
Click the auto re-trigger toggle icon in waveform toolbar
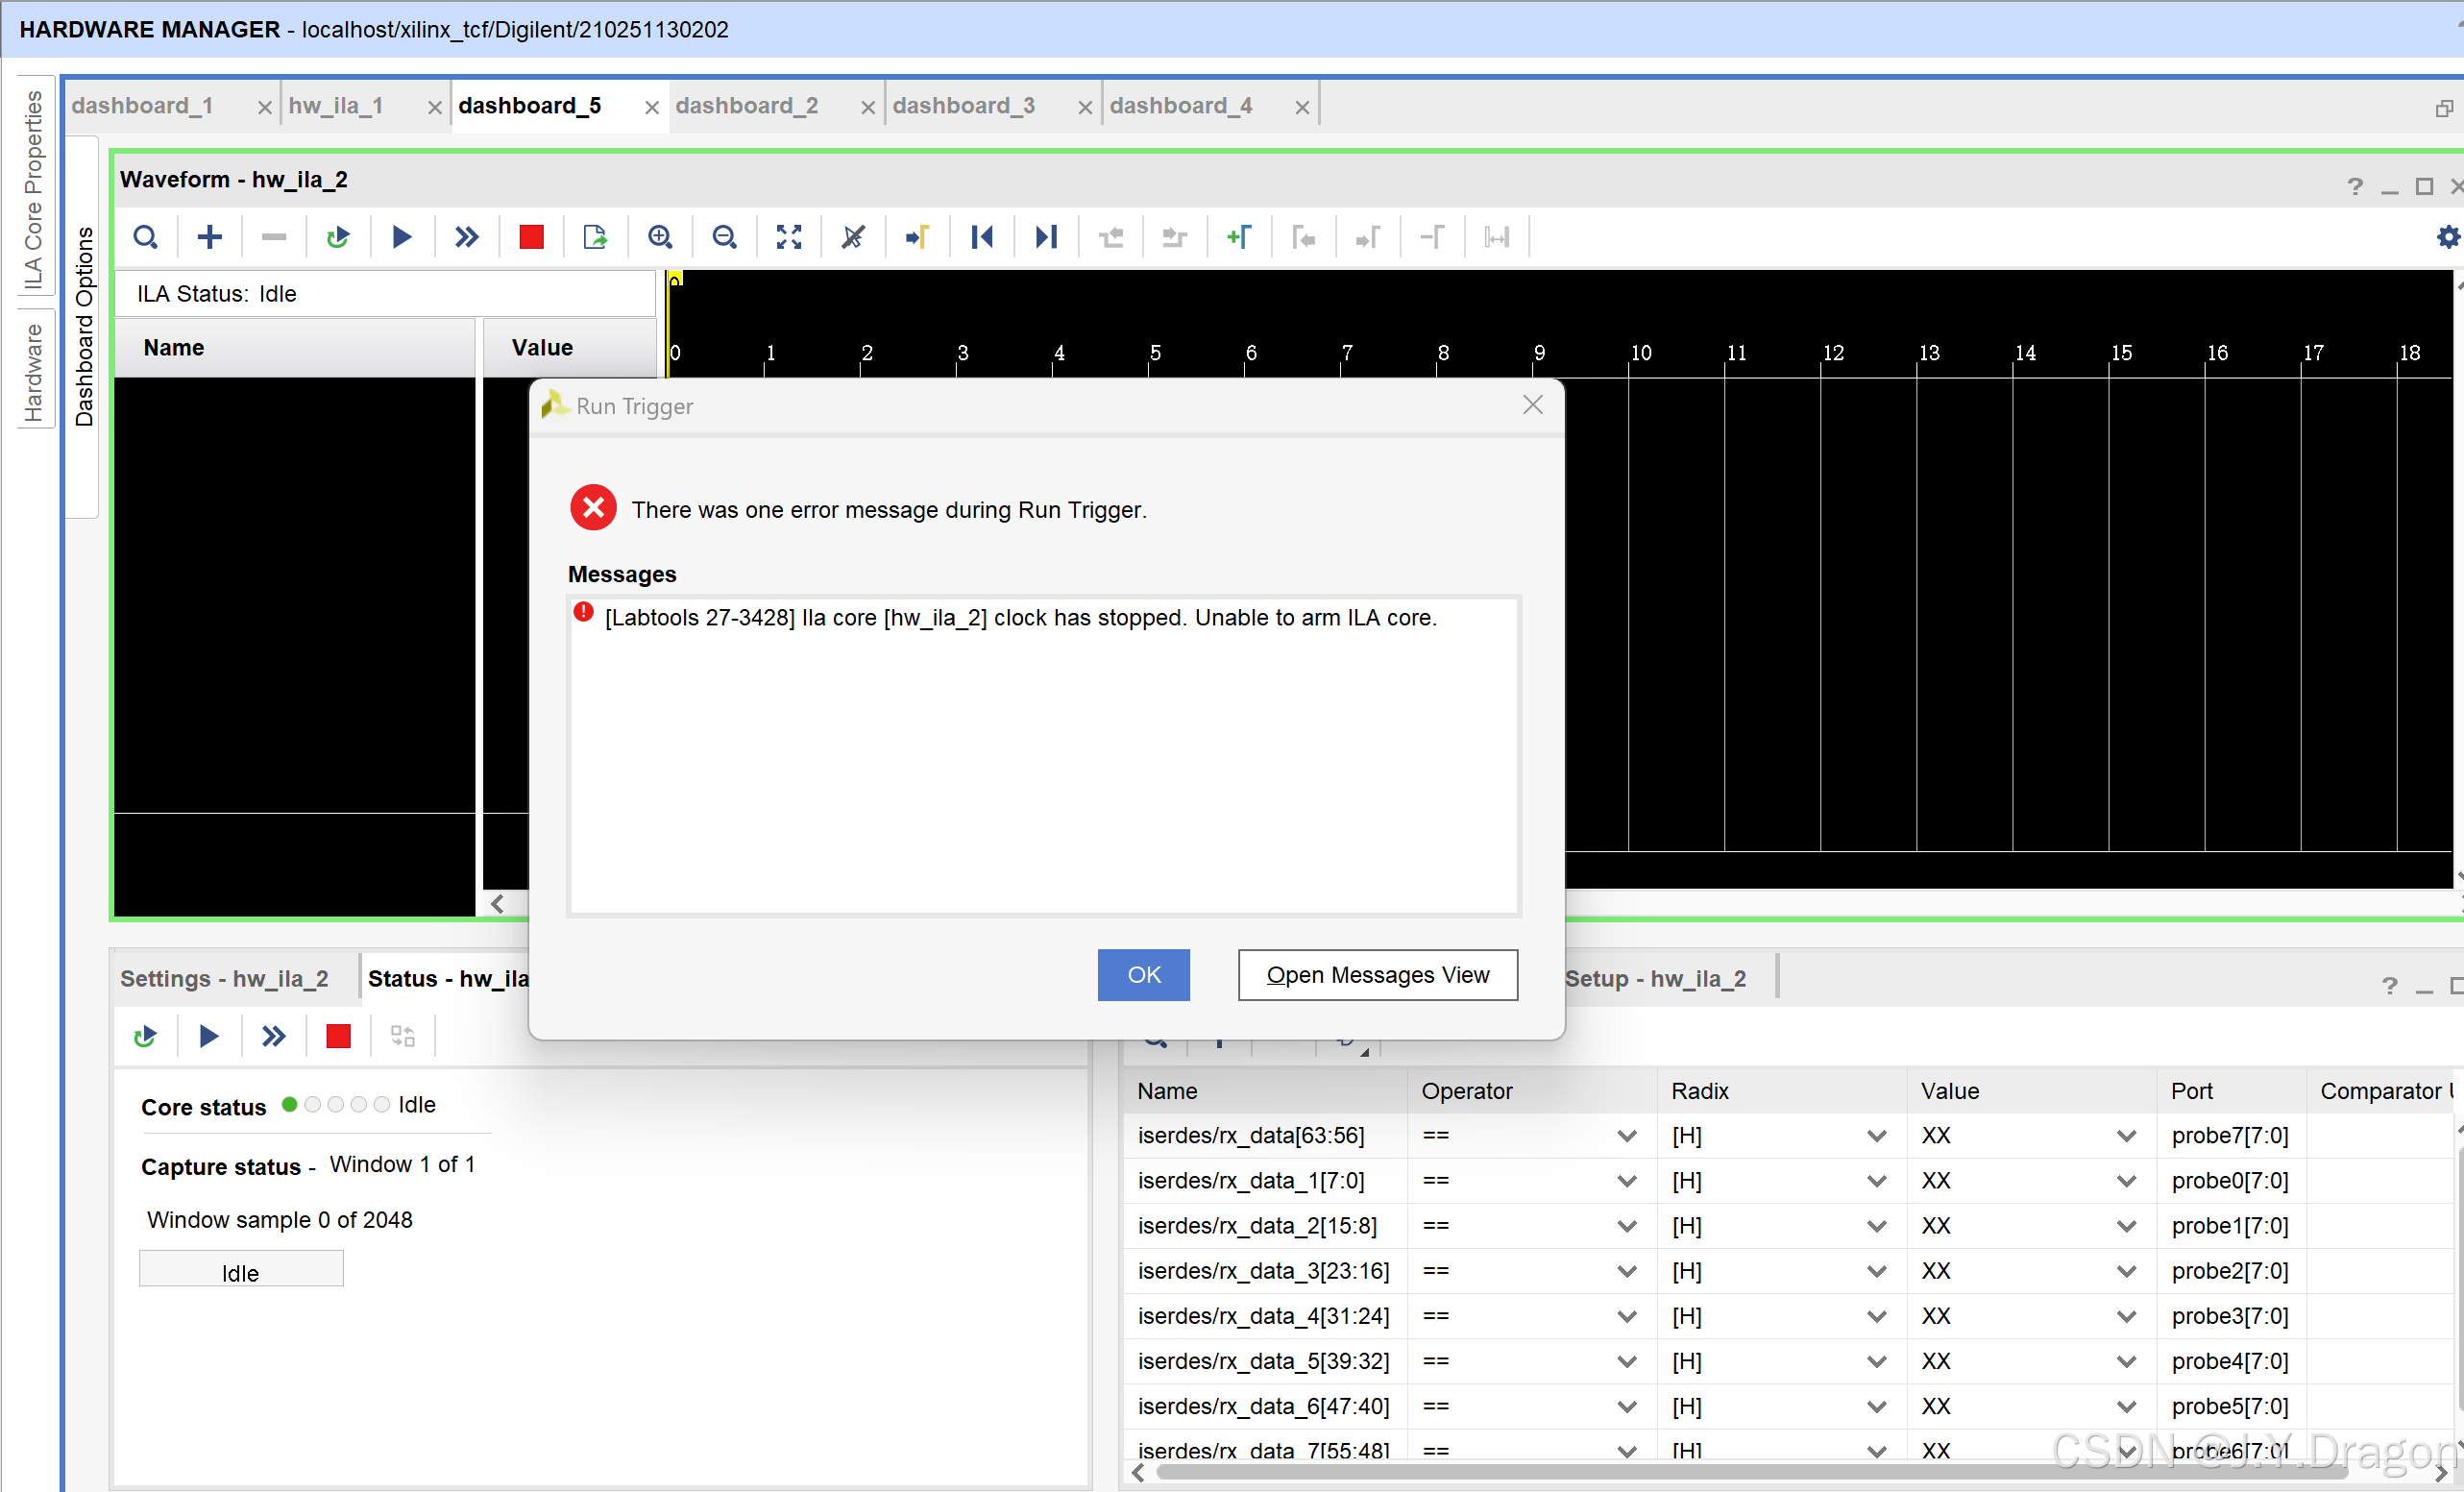tap(338, 237)
